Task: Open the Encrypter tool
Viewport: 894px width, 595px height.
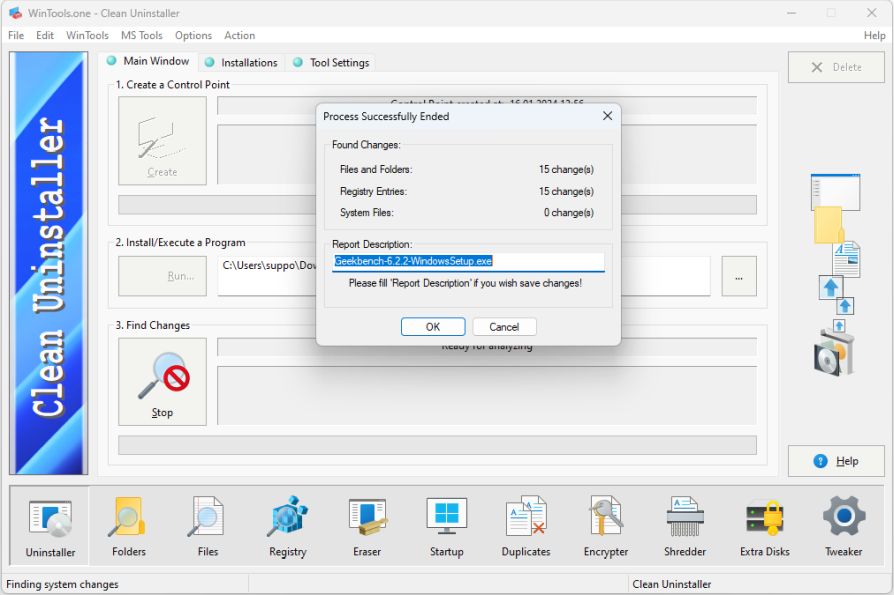Action: (x=606, y=525)
